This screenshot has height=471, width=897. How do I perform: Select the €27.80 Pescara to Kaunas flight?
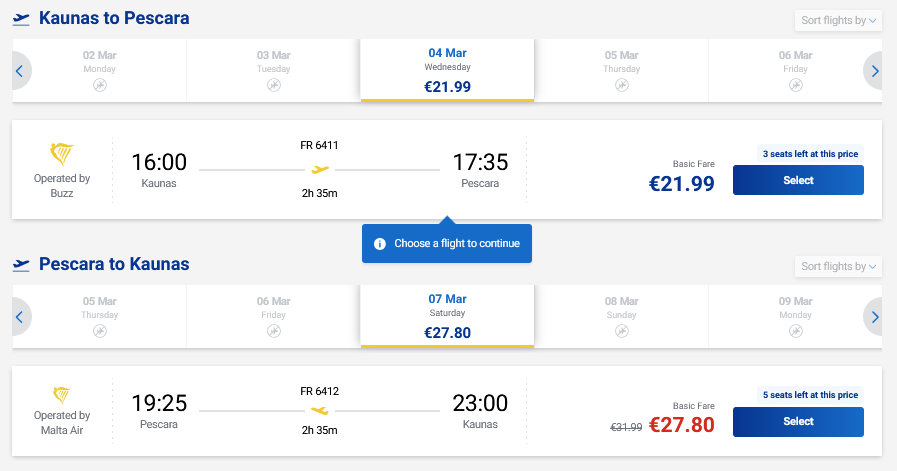pyautogui.click(x=798, y=421)
